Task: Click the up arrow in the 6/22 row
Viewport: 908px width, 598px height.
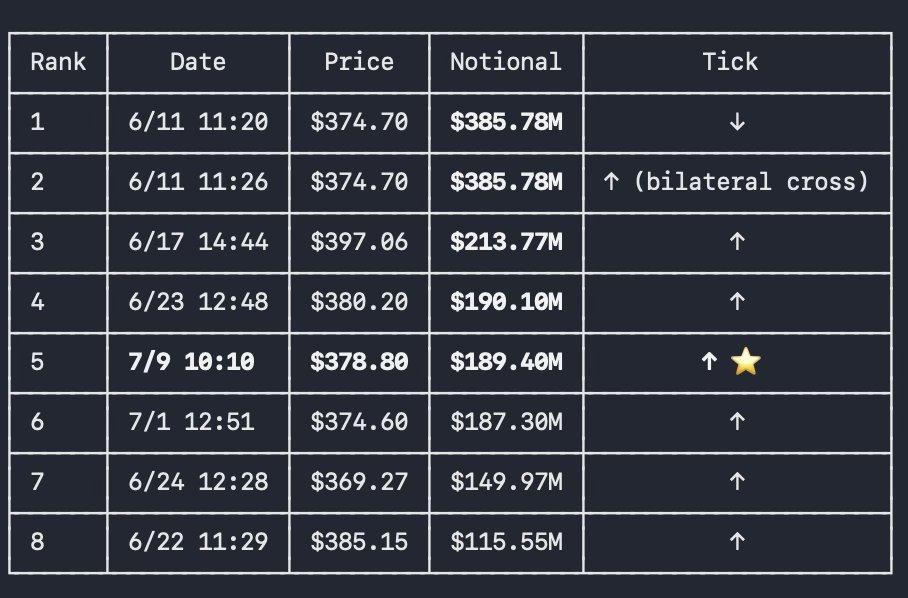Action: pyautogui.click(x=737, y=542)
